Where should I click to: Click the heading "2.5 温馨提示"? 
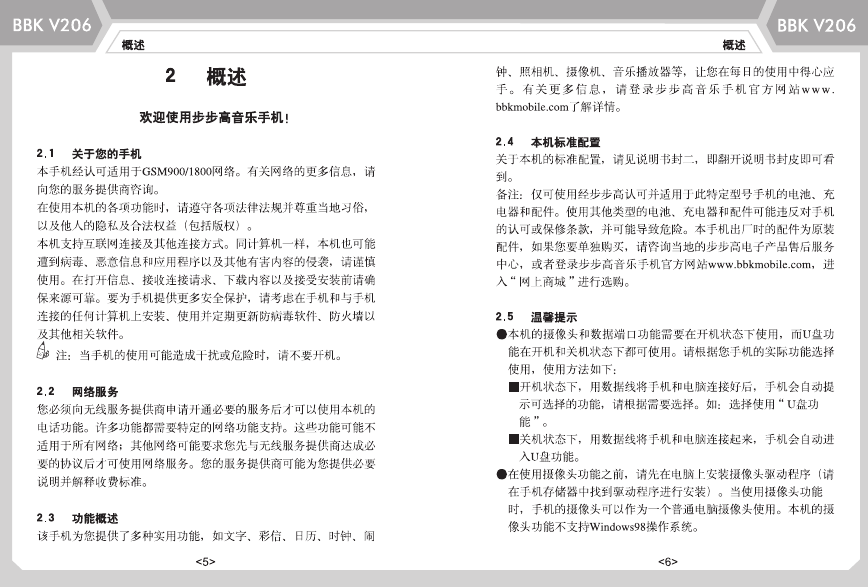pos(536,317)
